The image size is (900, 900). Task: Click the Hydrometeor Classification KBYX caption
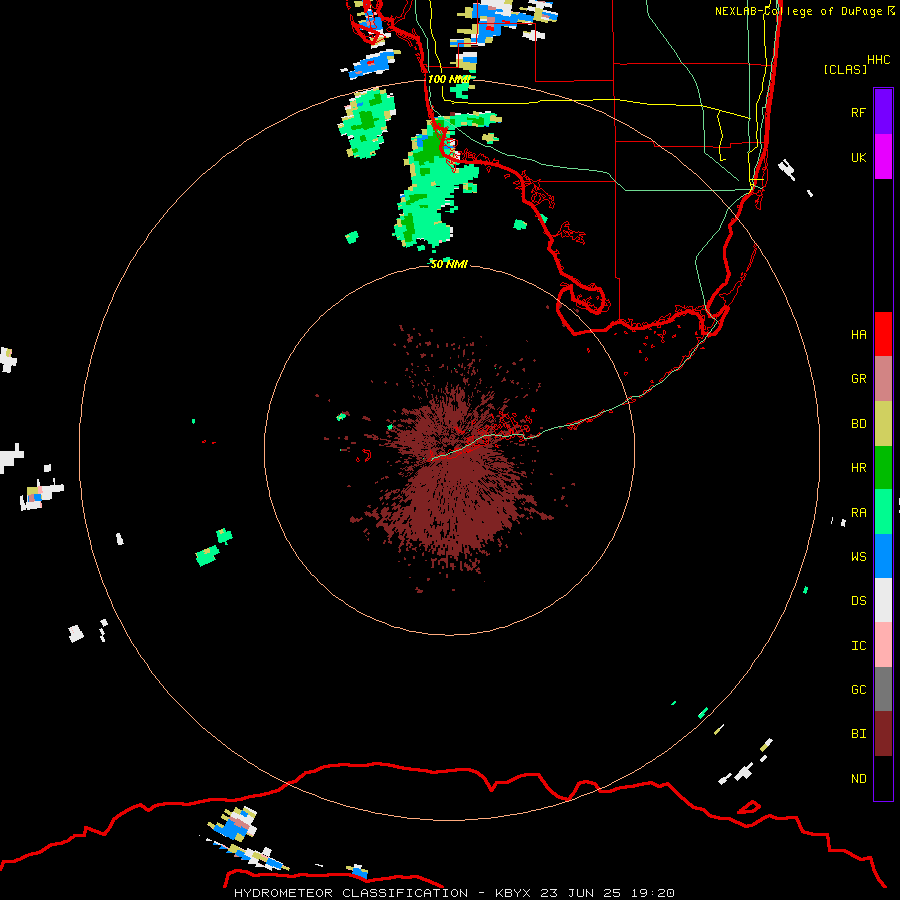[454, 893]
